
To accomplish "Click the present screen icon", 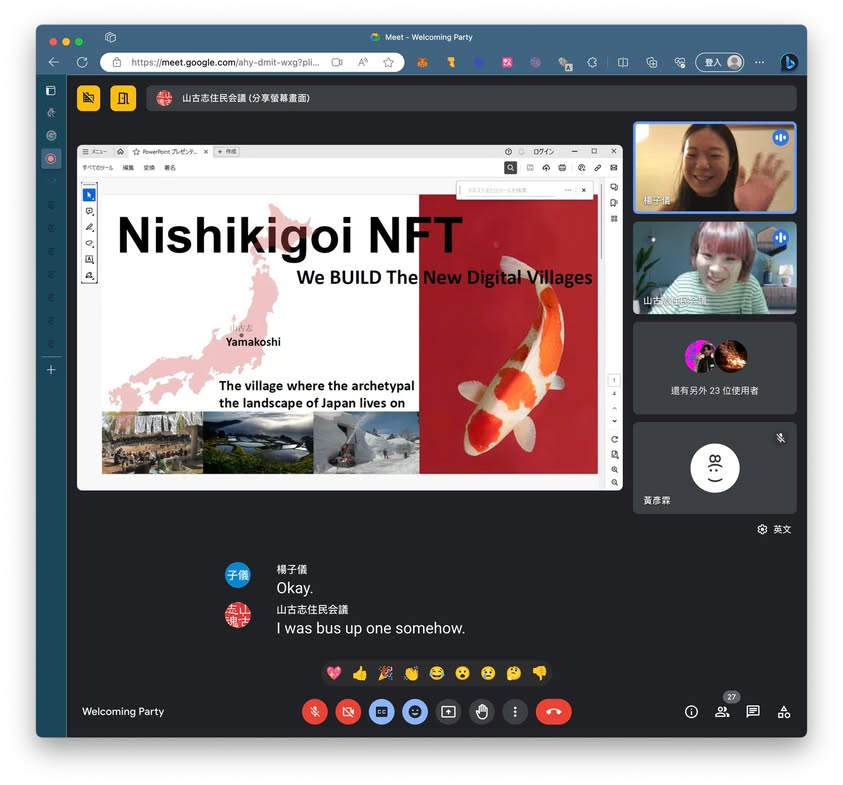I will click(x=448, y=712).
